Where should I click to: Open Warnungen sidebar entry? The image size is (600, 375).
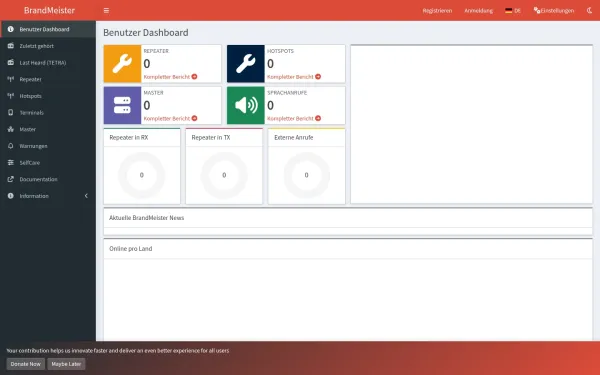pyautogui.click(x=48, y=146)
